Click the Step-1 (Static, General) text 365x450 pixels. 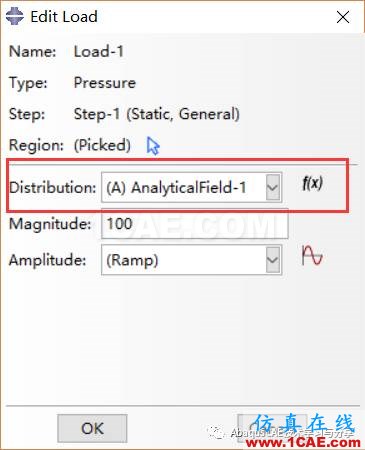coord(157,114)
